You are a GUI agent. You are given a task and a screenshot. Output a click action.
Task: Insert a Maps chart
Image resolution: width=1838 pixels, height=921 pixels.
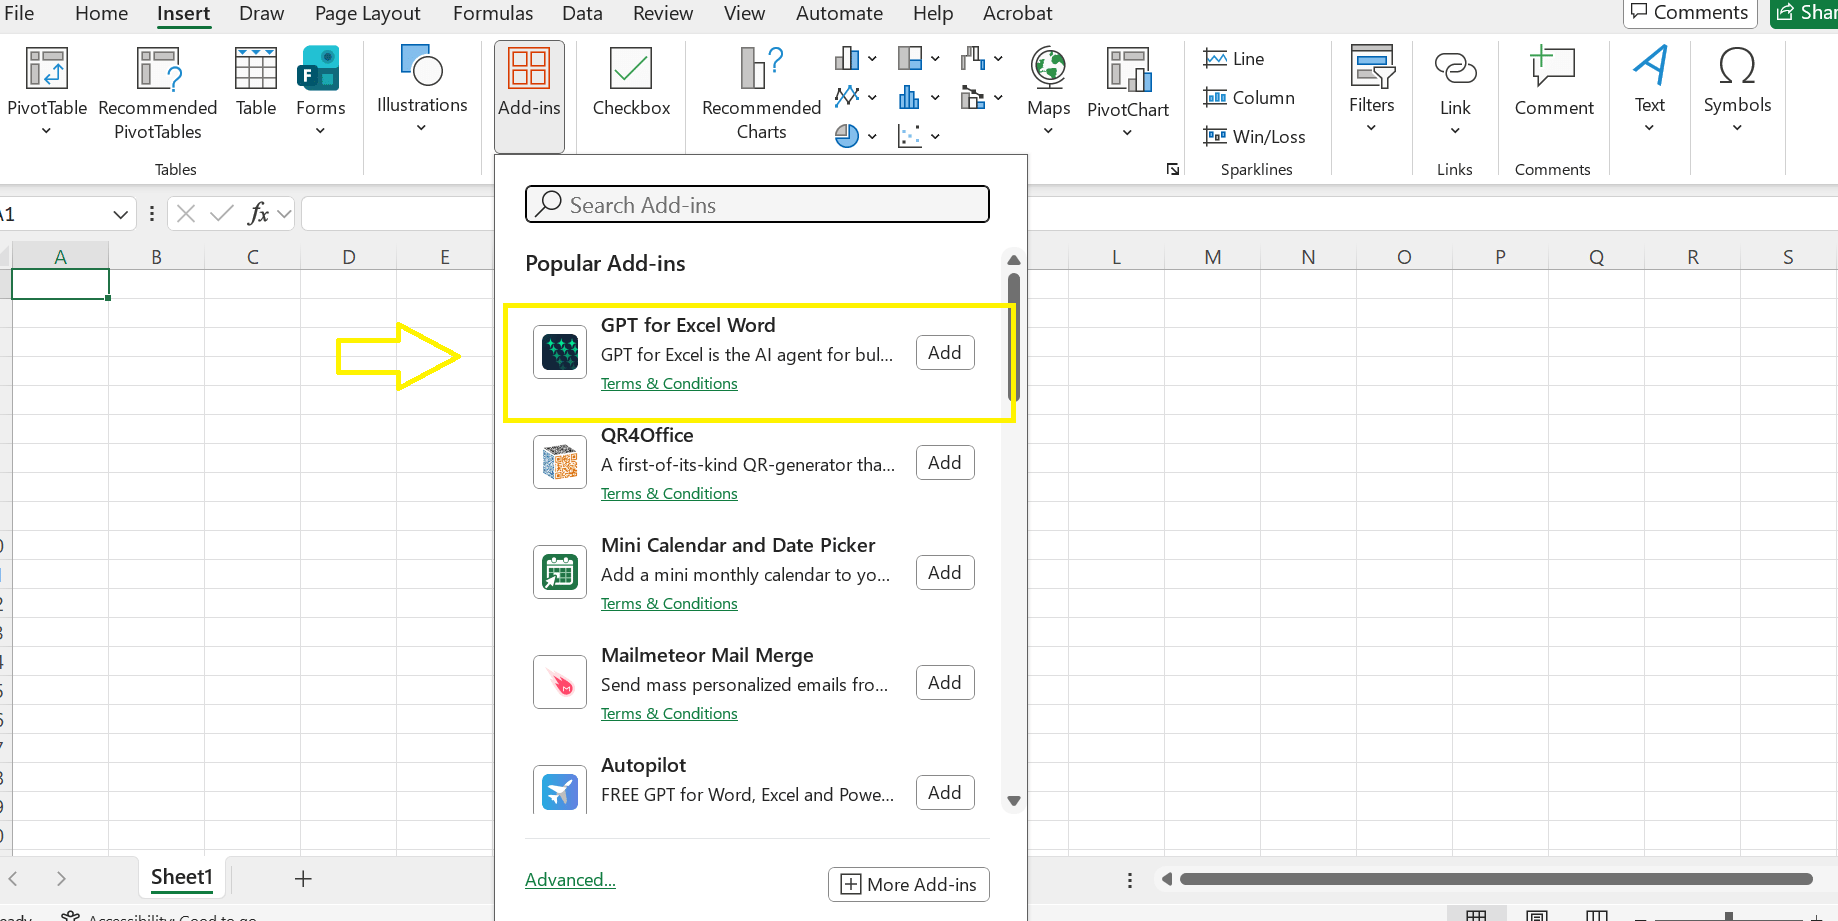point(1047,88)
